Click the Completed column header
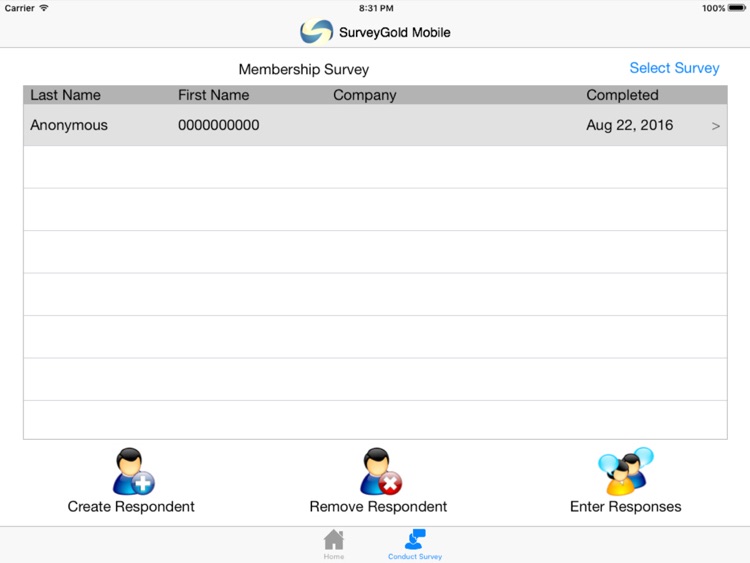Image resolution: width=750 pixels, height=563 pixels. click(622, 95)
